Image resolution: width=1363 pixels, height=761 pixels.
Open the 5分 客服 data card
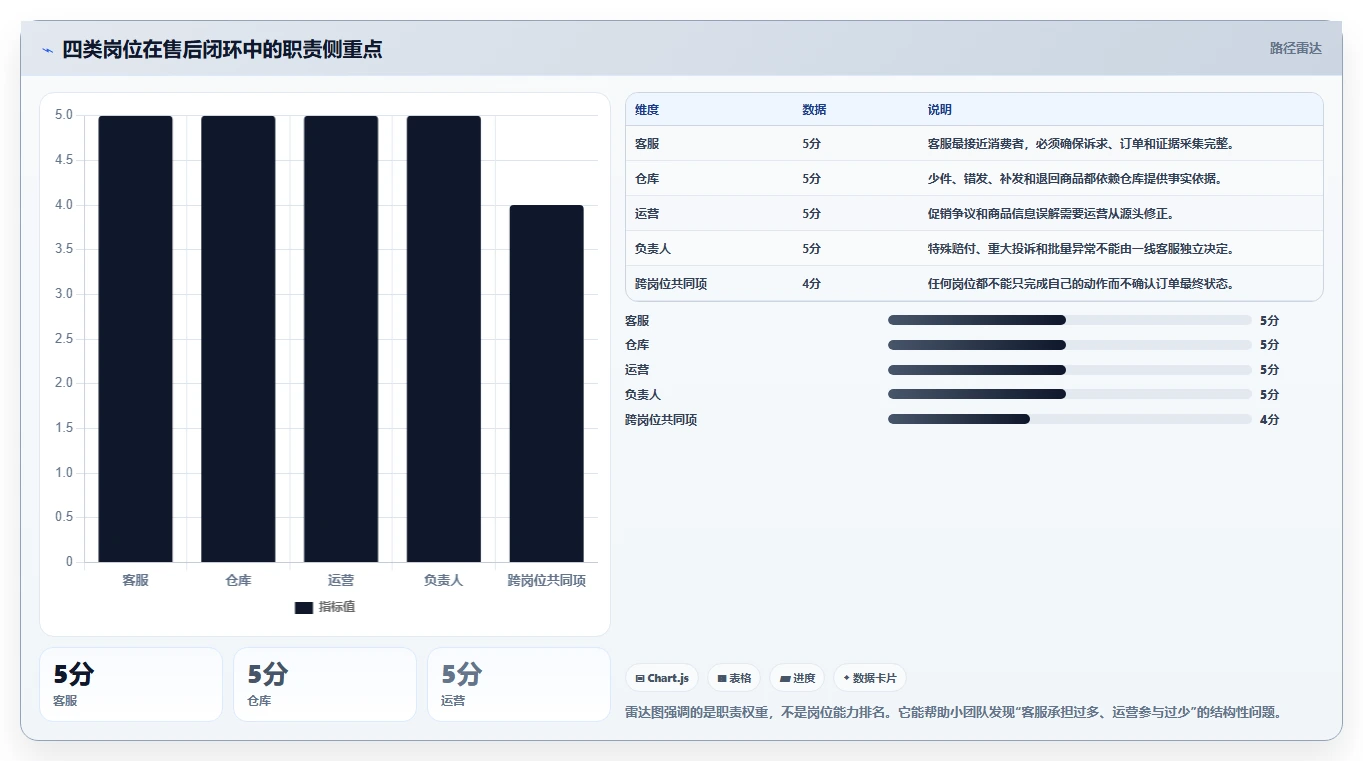(131, 684)
